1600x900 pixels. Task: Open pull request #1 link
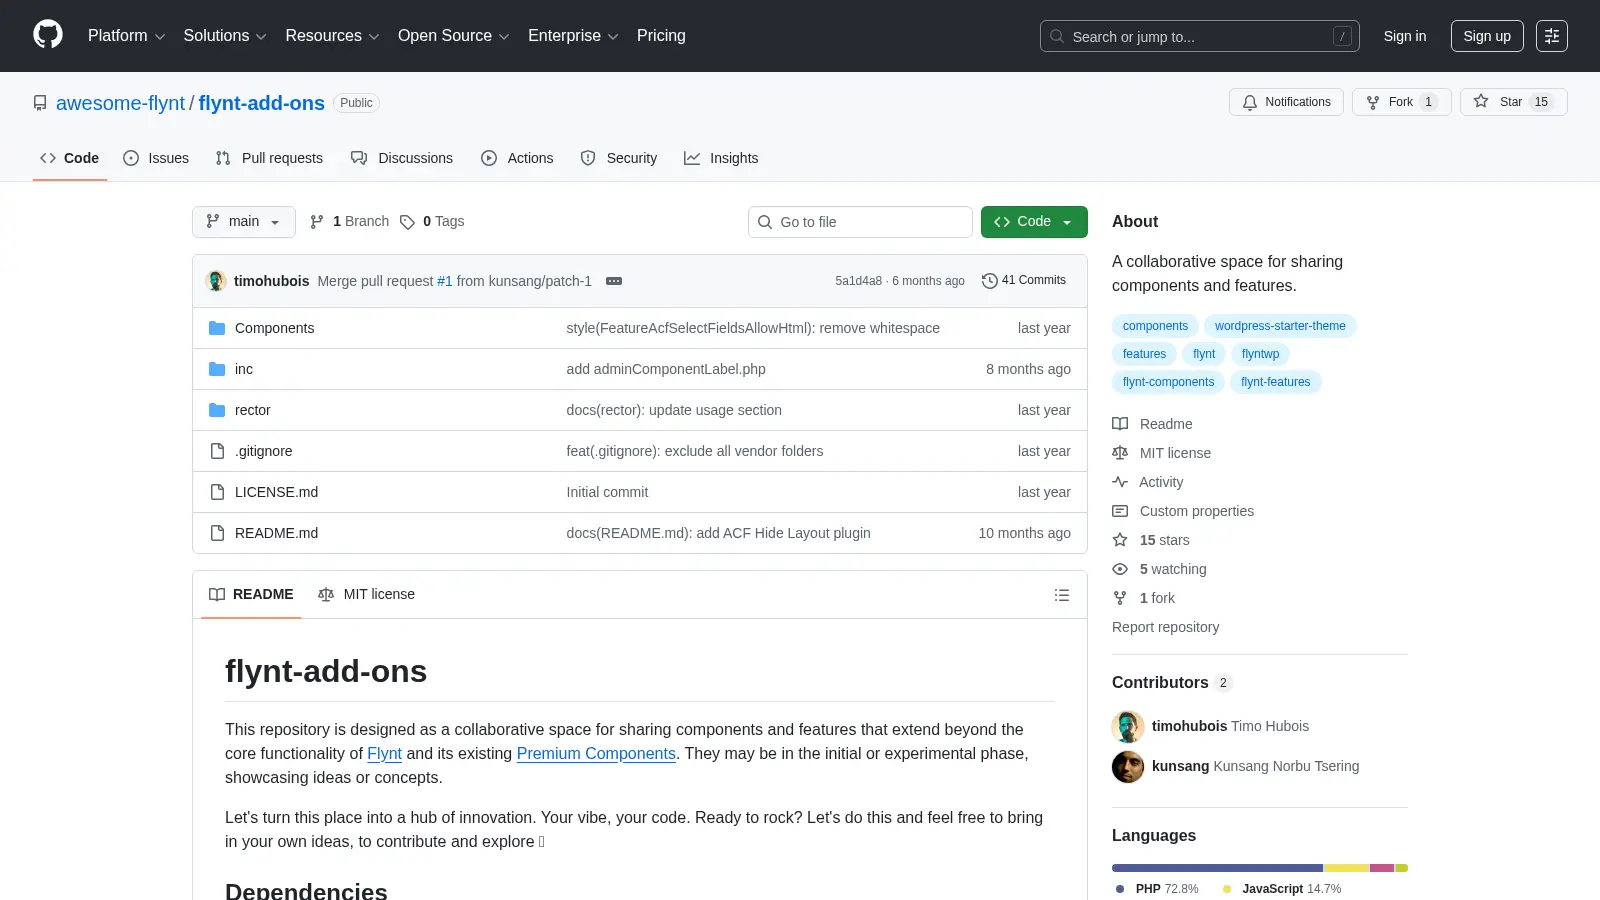point(445,281)
